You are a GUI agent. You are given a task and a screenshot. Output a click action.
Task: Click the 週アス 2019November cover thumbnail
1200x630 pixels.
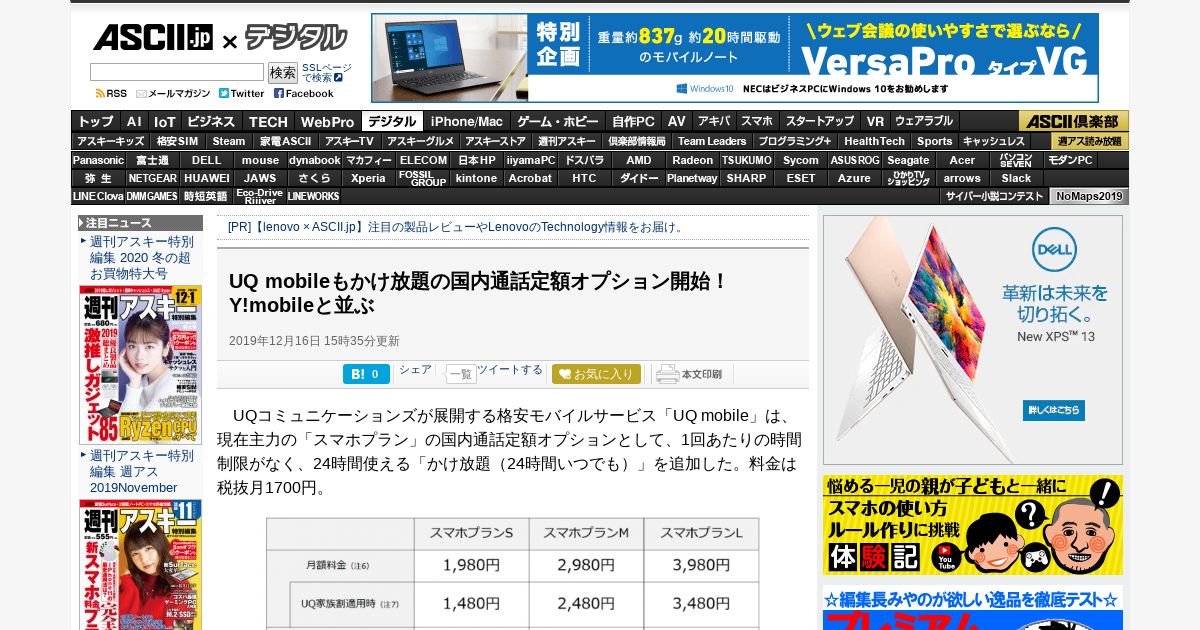point(141,564)
